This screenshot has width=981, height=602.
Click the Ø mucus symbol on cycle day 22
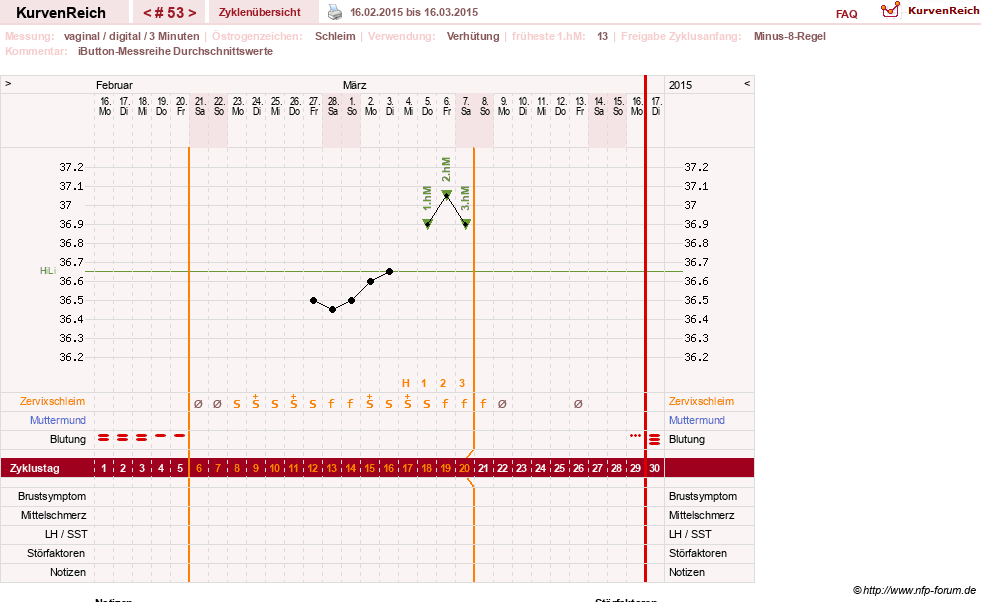[x=502, y=404]
